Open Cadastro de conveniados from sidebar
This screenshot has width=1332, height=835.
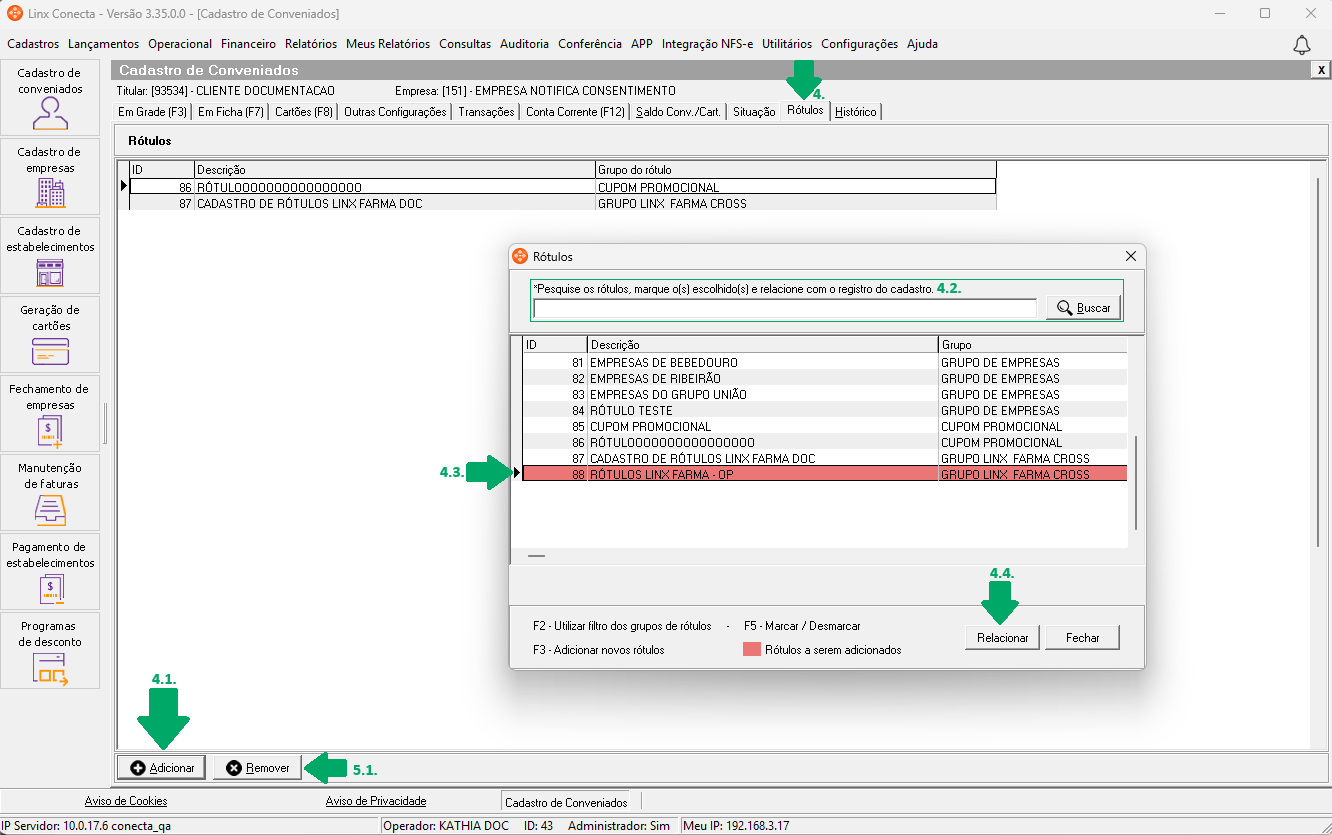pos(50,98)
